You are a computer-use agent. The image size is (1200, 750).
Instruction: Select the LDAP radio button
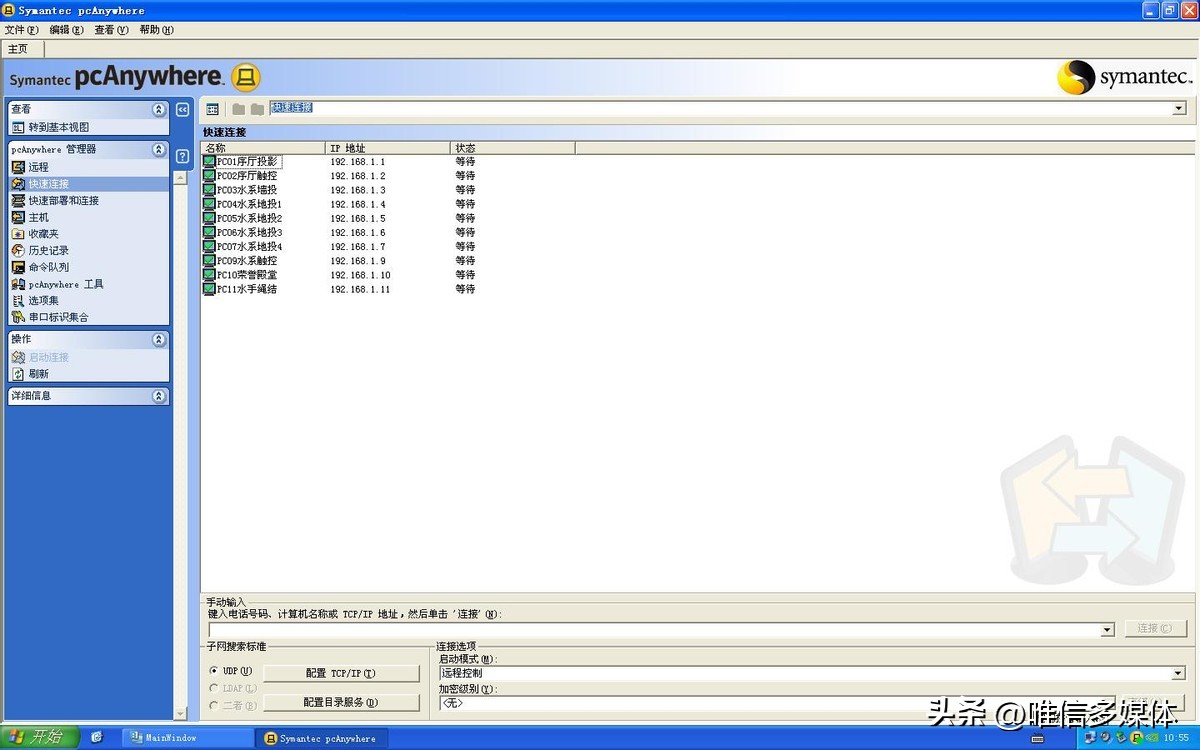tap(214, 688)
